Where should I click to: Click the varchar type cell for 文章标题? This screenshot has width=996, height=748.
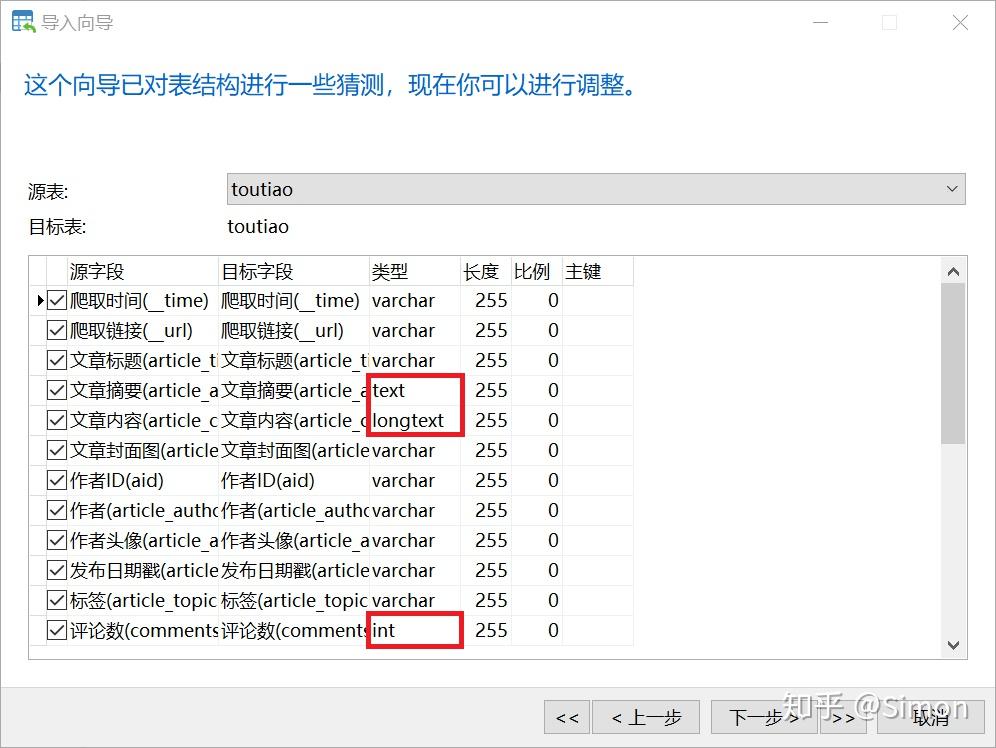point(414,360)
